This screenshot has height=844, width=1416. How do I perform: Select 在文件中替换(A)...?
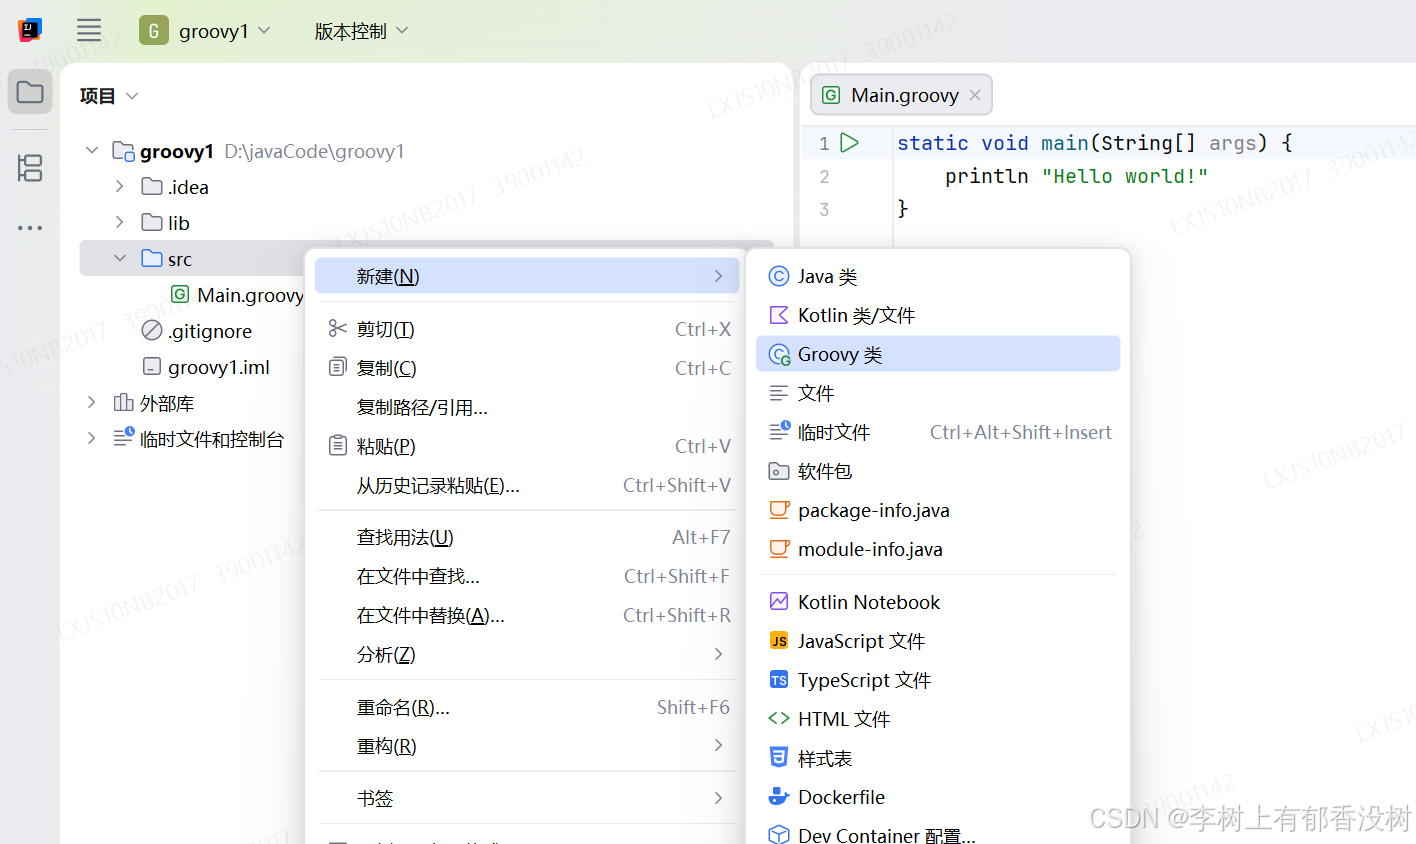coord(527,615)
